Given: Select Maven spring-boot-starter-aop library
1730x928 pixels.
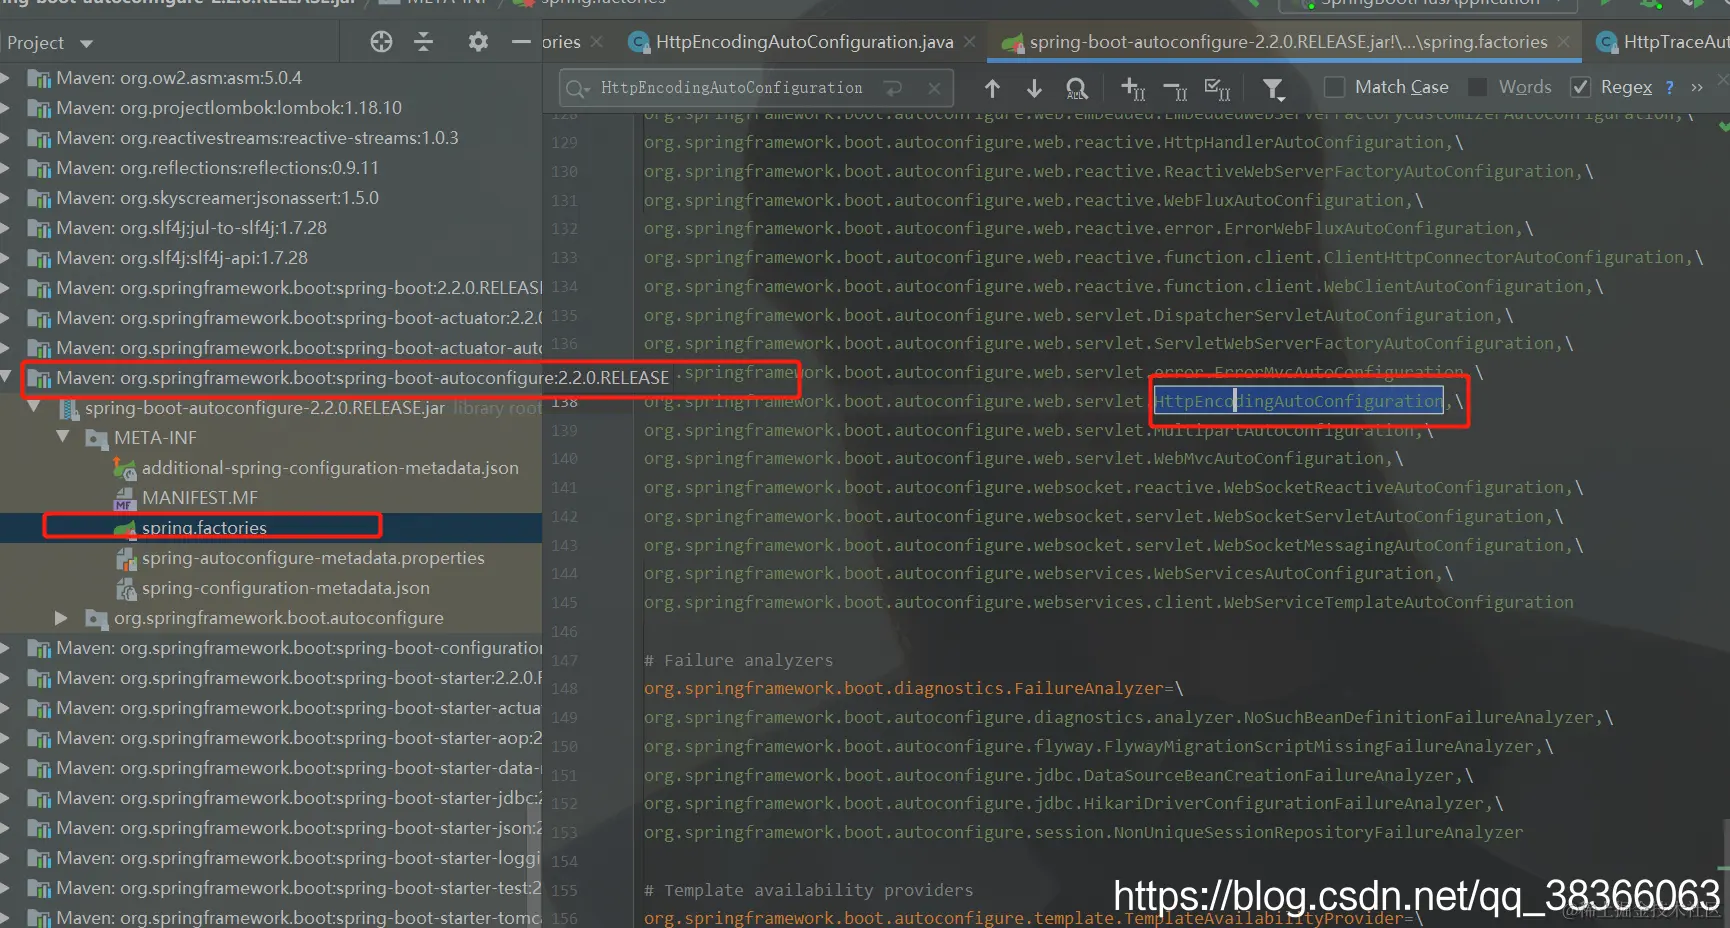Looking at the screenshot, I should (x=299, y=738).
